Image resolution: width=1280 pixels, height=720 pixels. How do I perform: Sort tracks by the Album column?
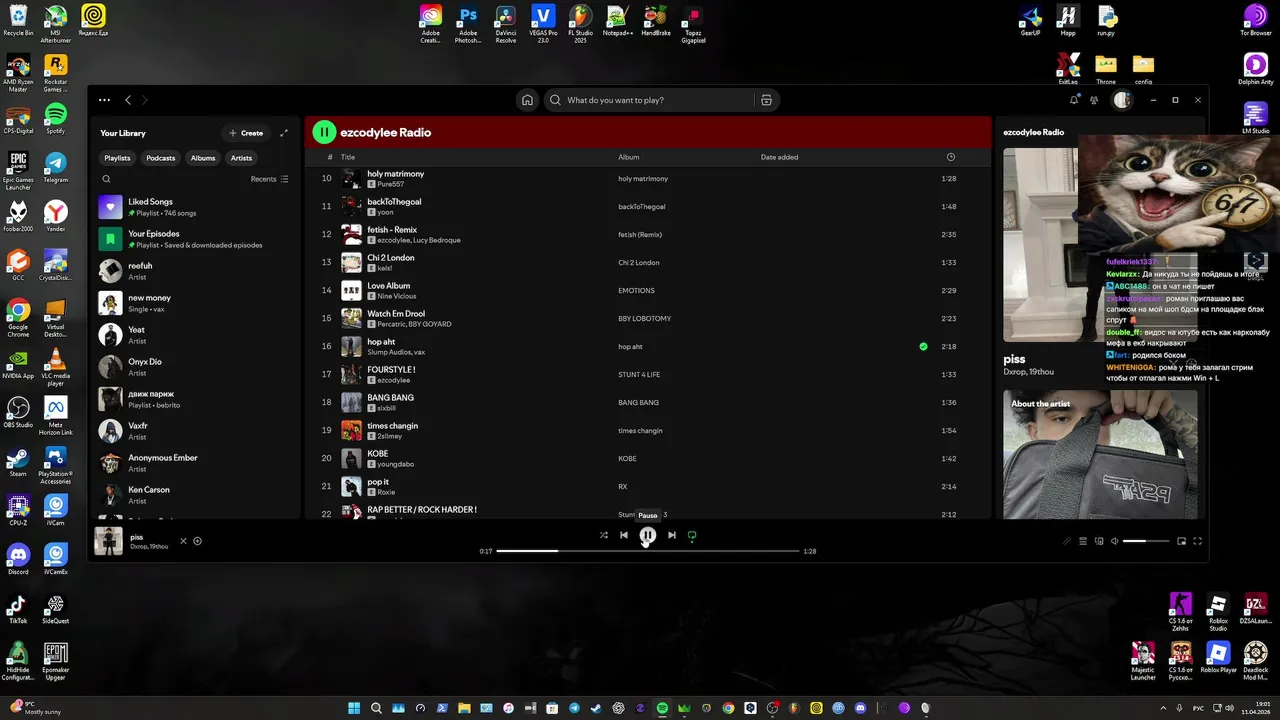[x=628, y=157]
